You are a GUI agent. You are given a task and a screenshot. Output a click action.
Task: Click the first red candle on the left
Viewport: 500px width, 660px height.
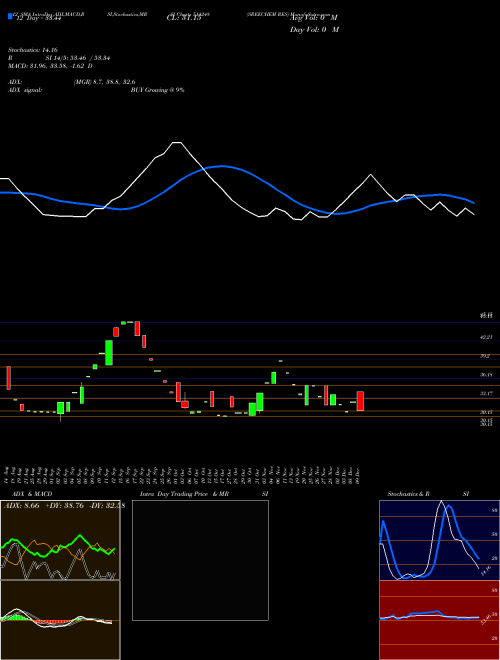[x=8, y=378]
